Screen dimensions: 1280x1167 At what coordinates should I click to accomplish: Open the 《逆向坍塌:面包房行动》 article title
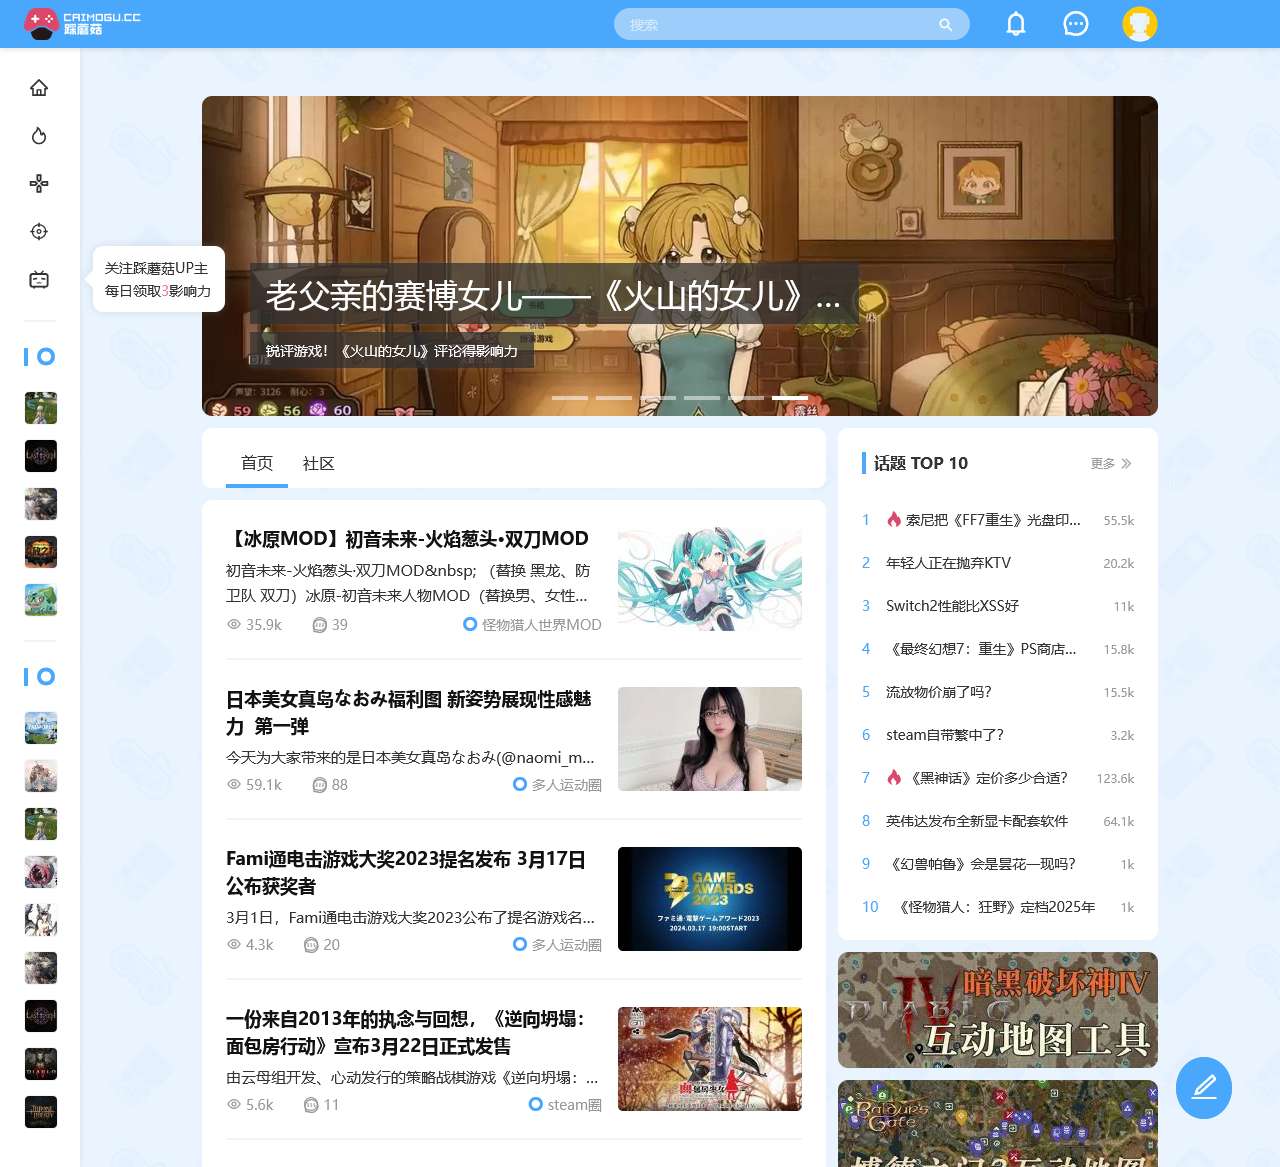[x=406, y=1032]
